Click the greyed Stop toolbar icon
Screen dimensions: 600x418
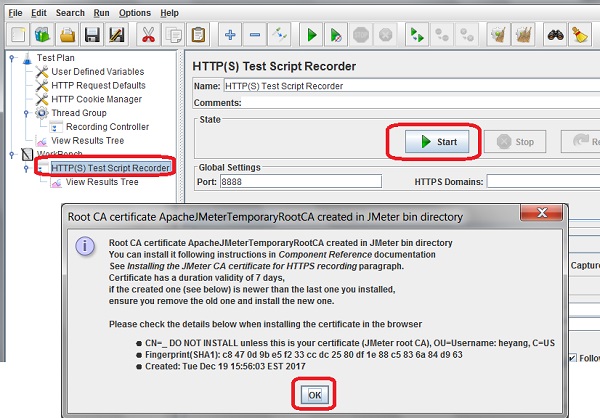361,35
